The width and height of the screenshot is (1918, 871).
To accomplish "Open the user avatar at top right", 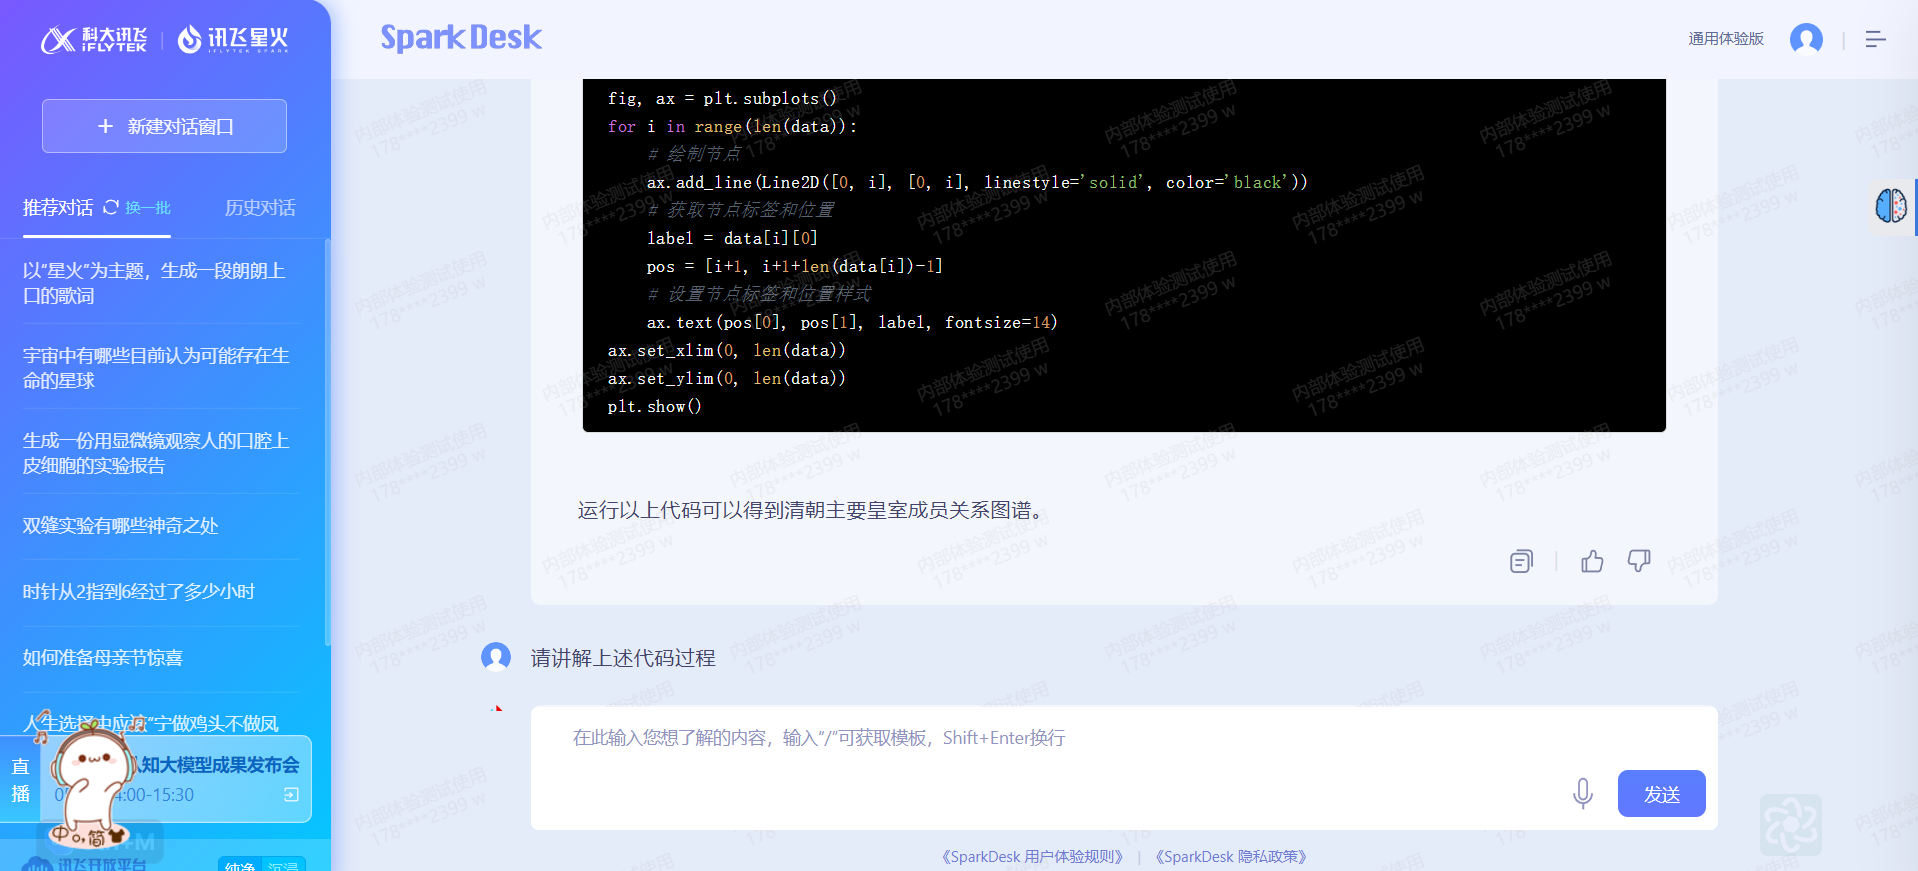I will pos(1806,39).
